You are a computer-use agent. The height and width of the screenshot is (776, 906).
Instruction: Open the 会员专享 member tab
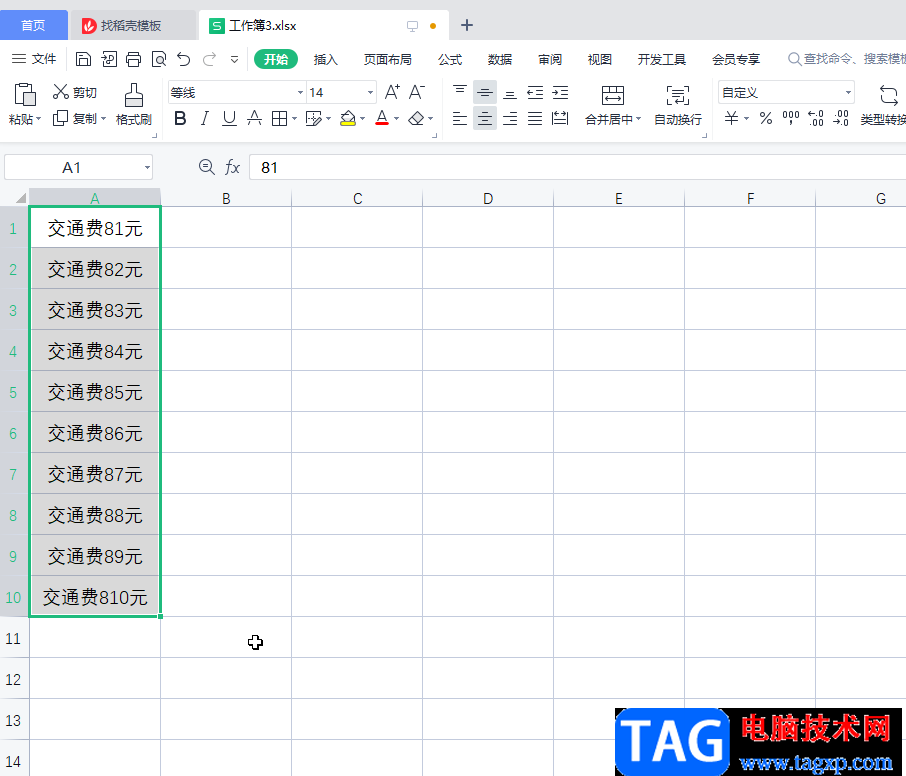736,59
